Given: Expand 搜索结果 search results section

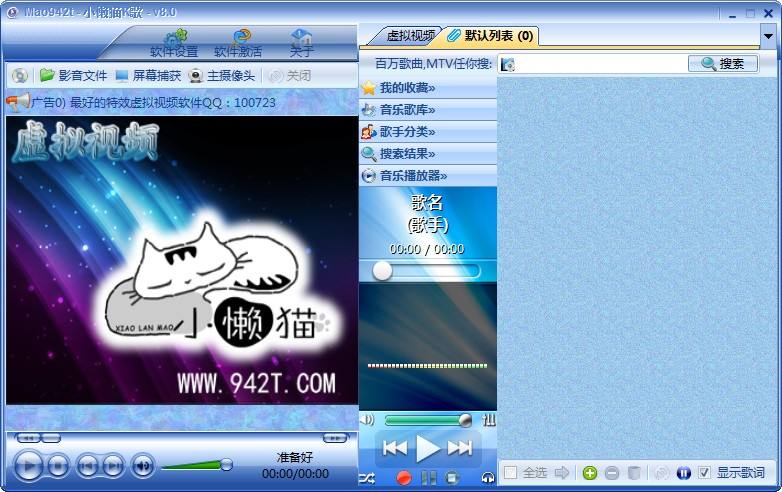Looking at the screenshot, I should click(428, 154).
